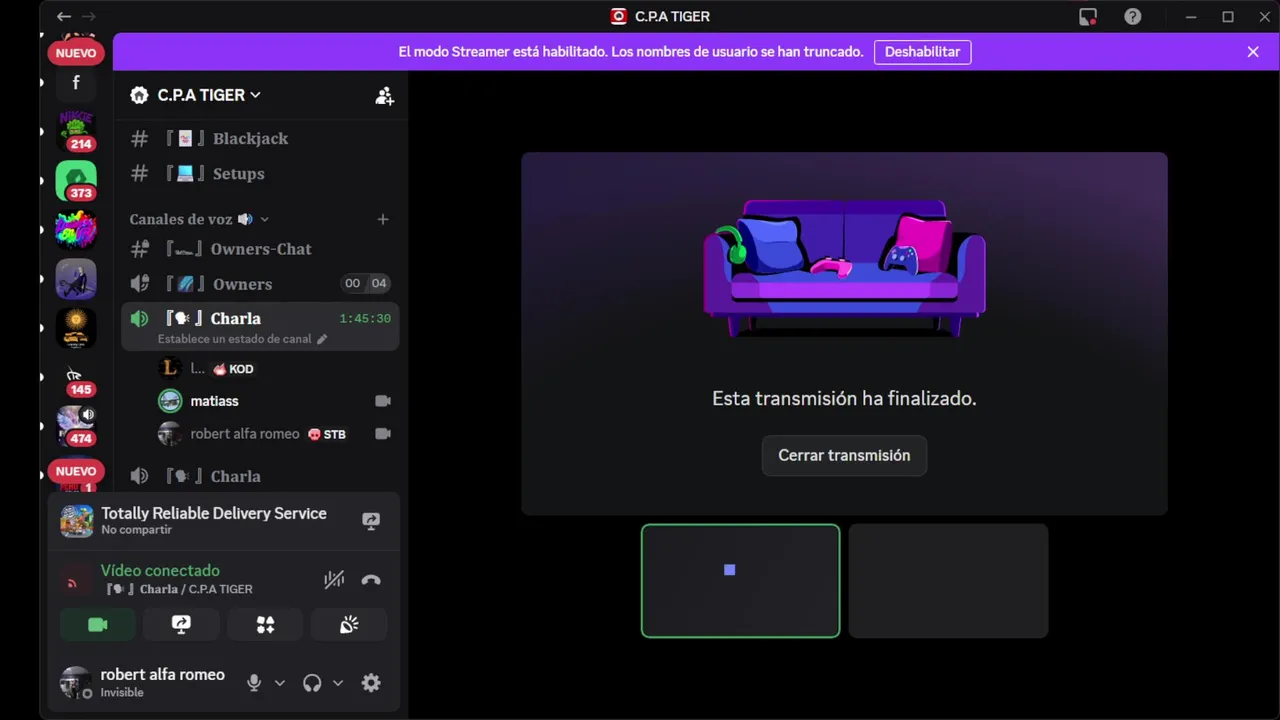Share the Totally Reliable Delivery Service screen
This screenshot has height=720, width=1280.
click(371, 521)
